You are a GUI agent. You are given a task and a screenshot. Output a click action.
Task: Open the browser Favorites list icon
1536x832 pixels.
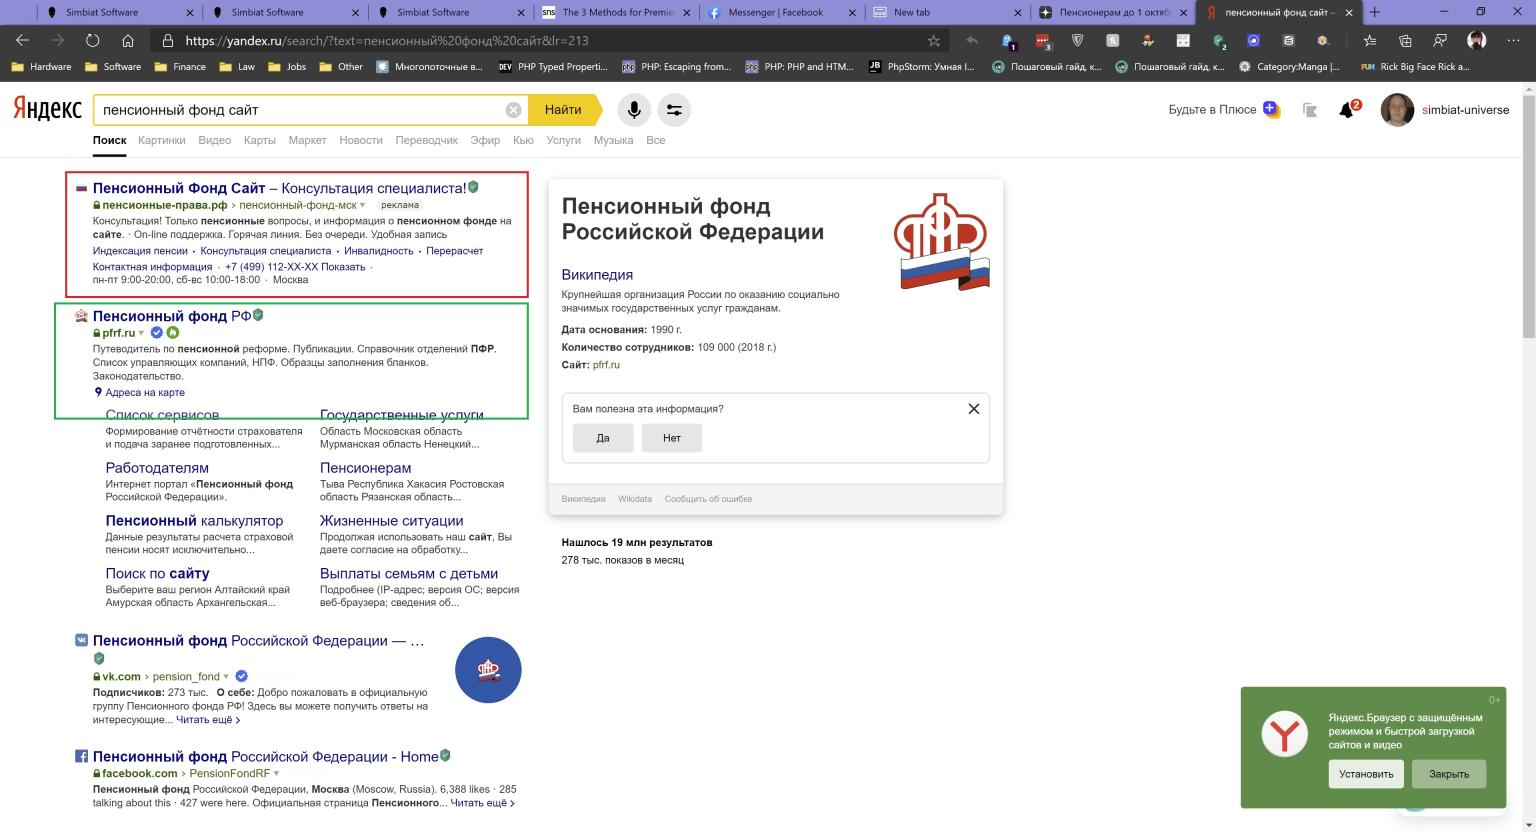1370,41
